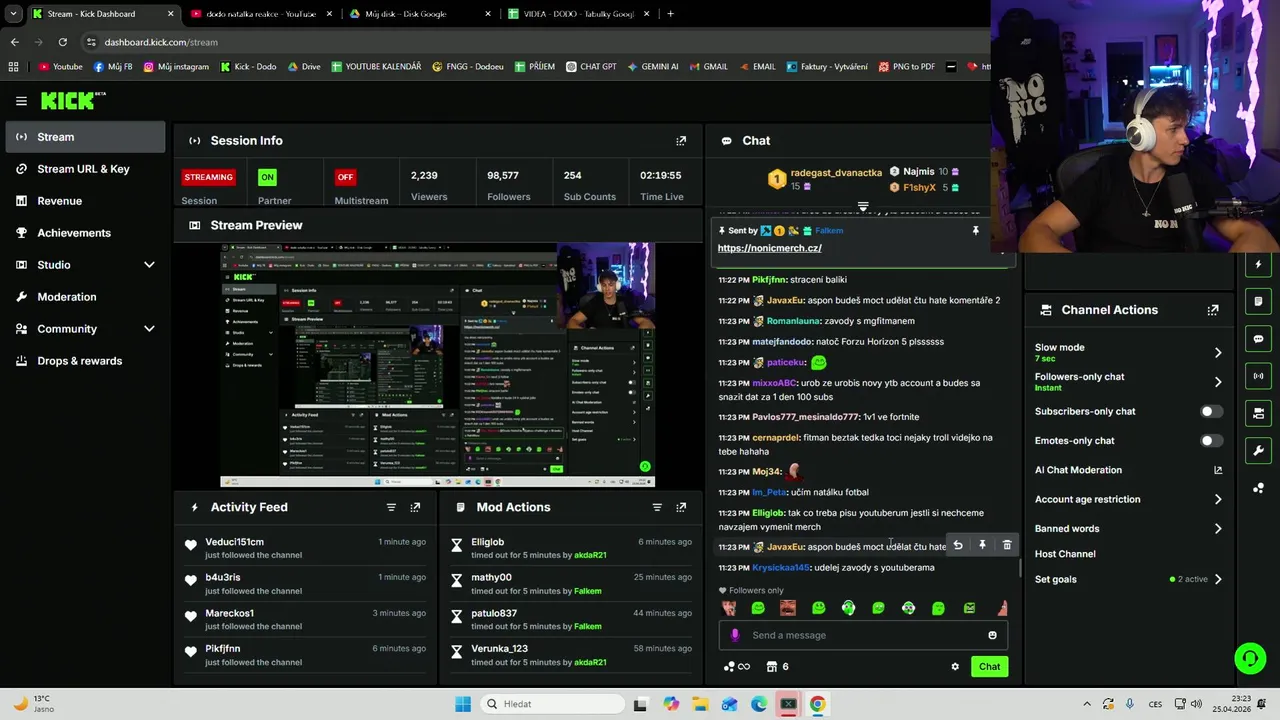
Task: Open the Windows Start menu
Action: [462, 704]
